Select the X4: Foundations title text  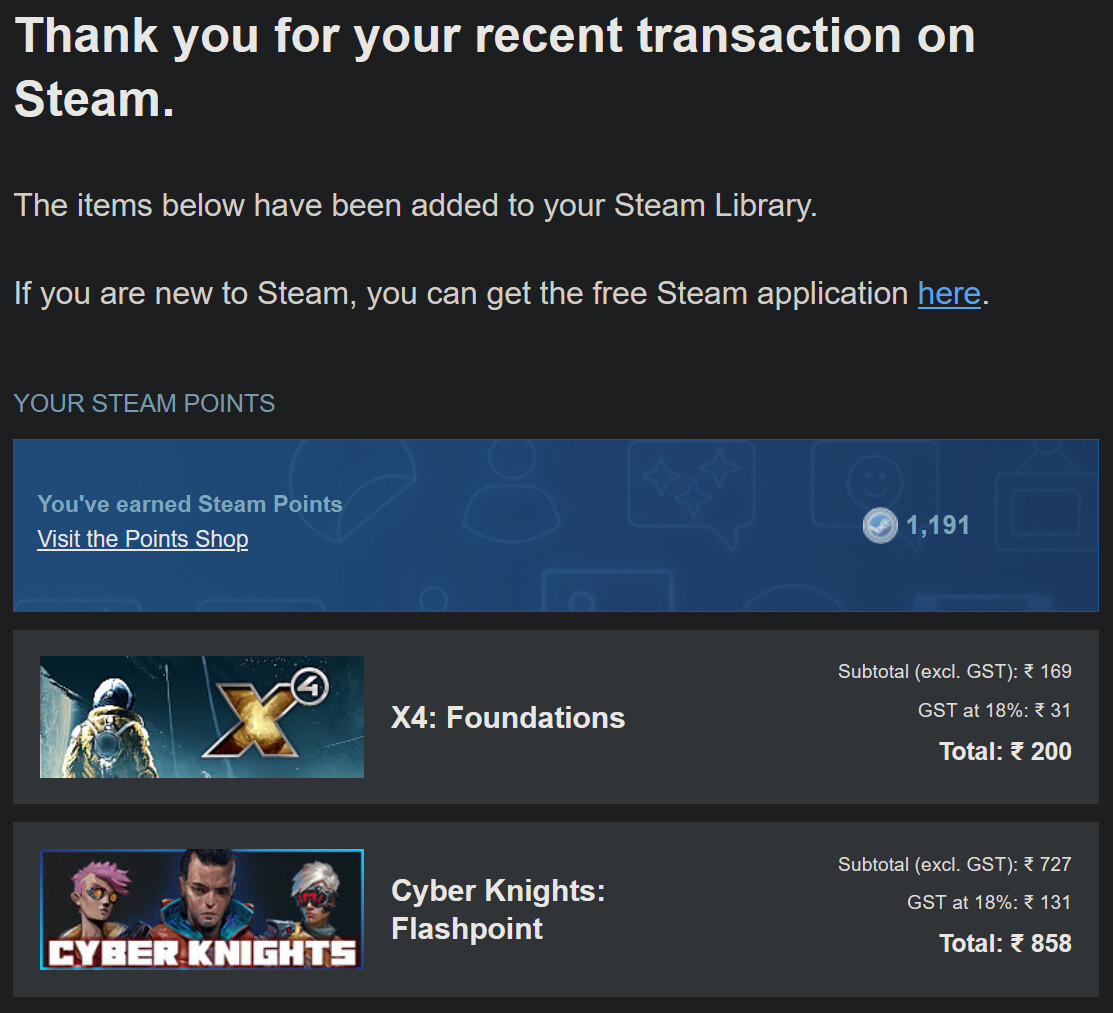coord(508,718)
